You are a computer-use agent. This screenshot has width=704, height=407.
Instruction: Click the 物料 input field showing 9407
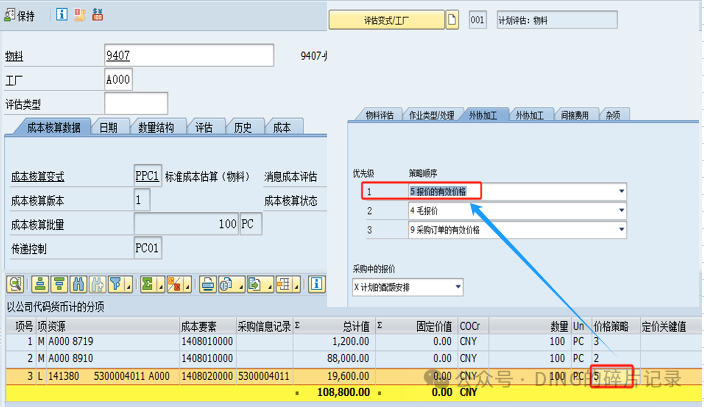tap(189, 55)
